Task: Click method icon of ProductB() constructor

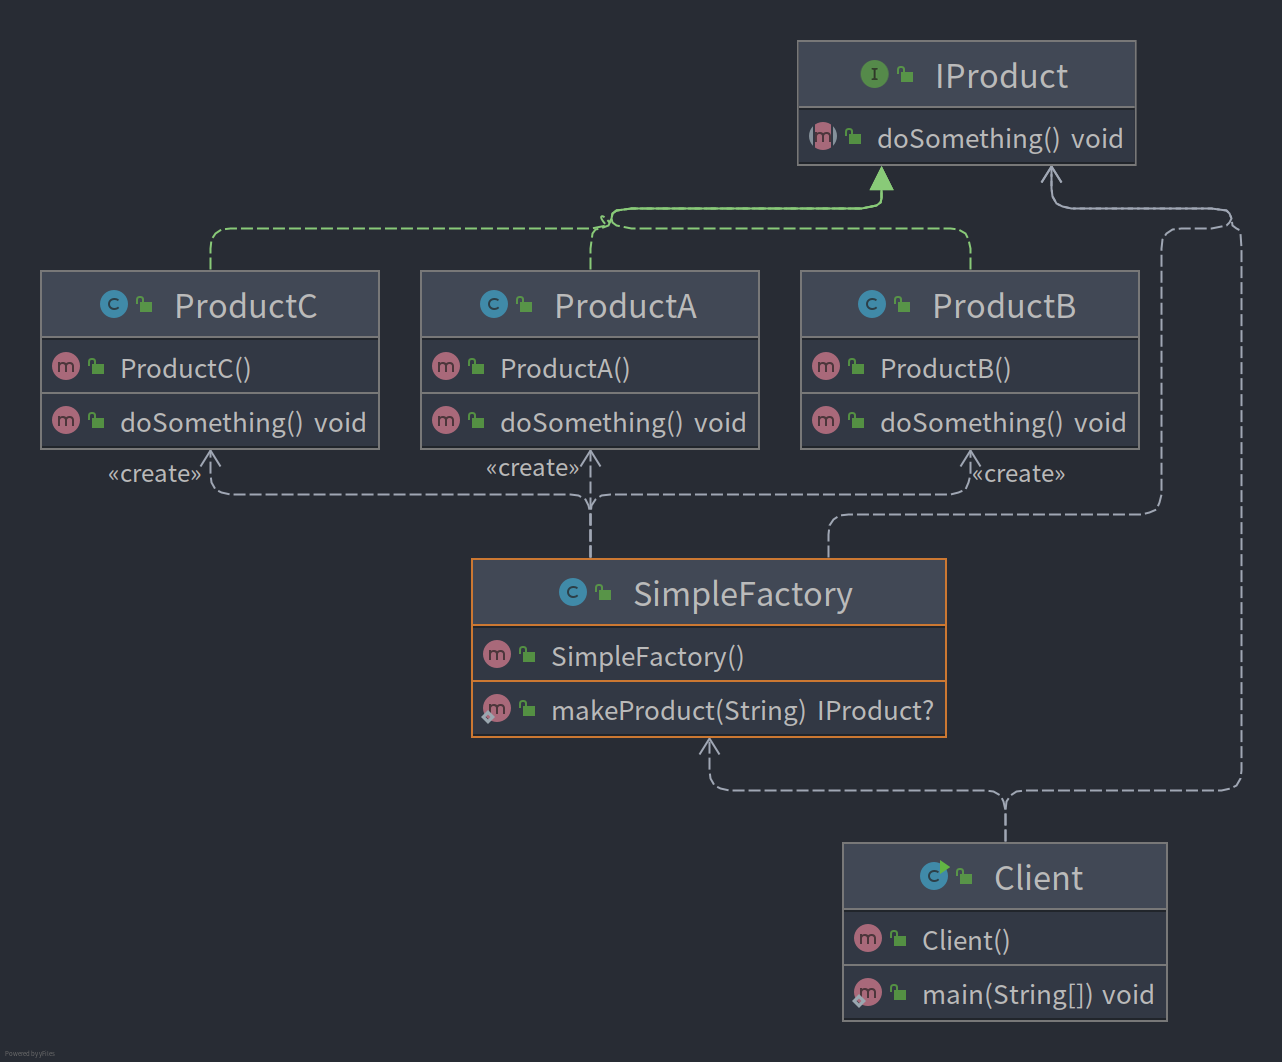Action: coord(826,366)
